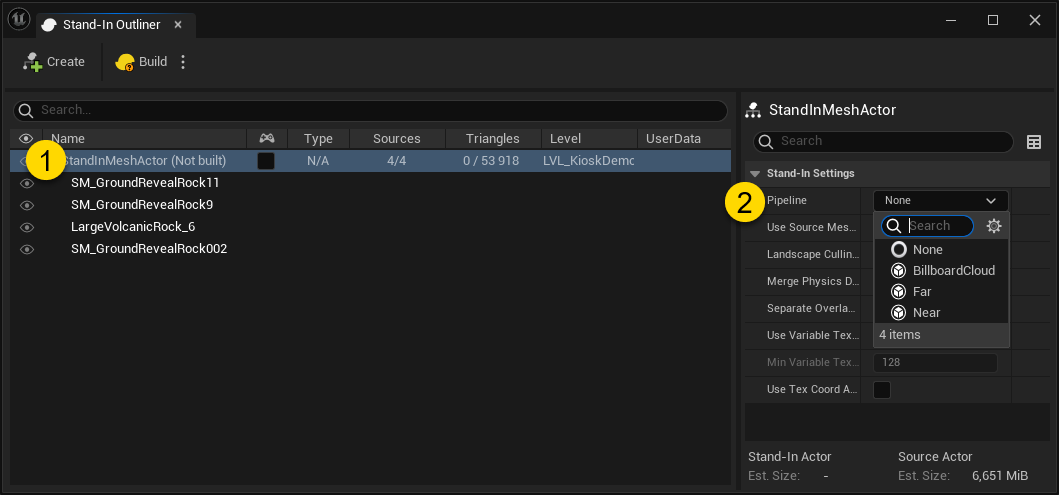Sort by the Sources column
Image resolution: width=1059 pixels, height=495 pixels.
click(x=396, y=138)
